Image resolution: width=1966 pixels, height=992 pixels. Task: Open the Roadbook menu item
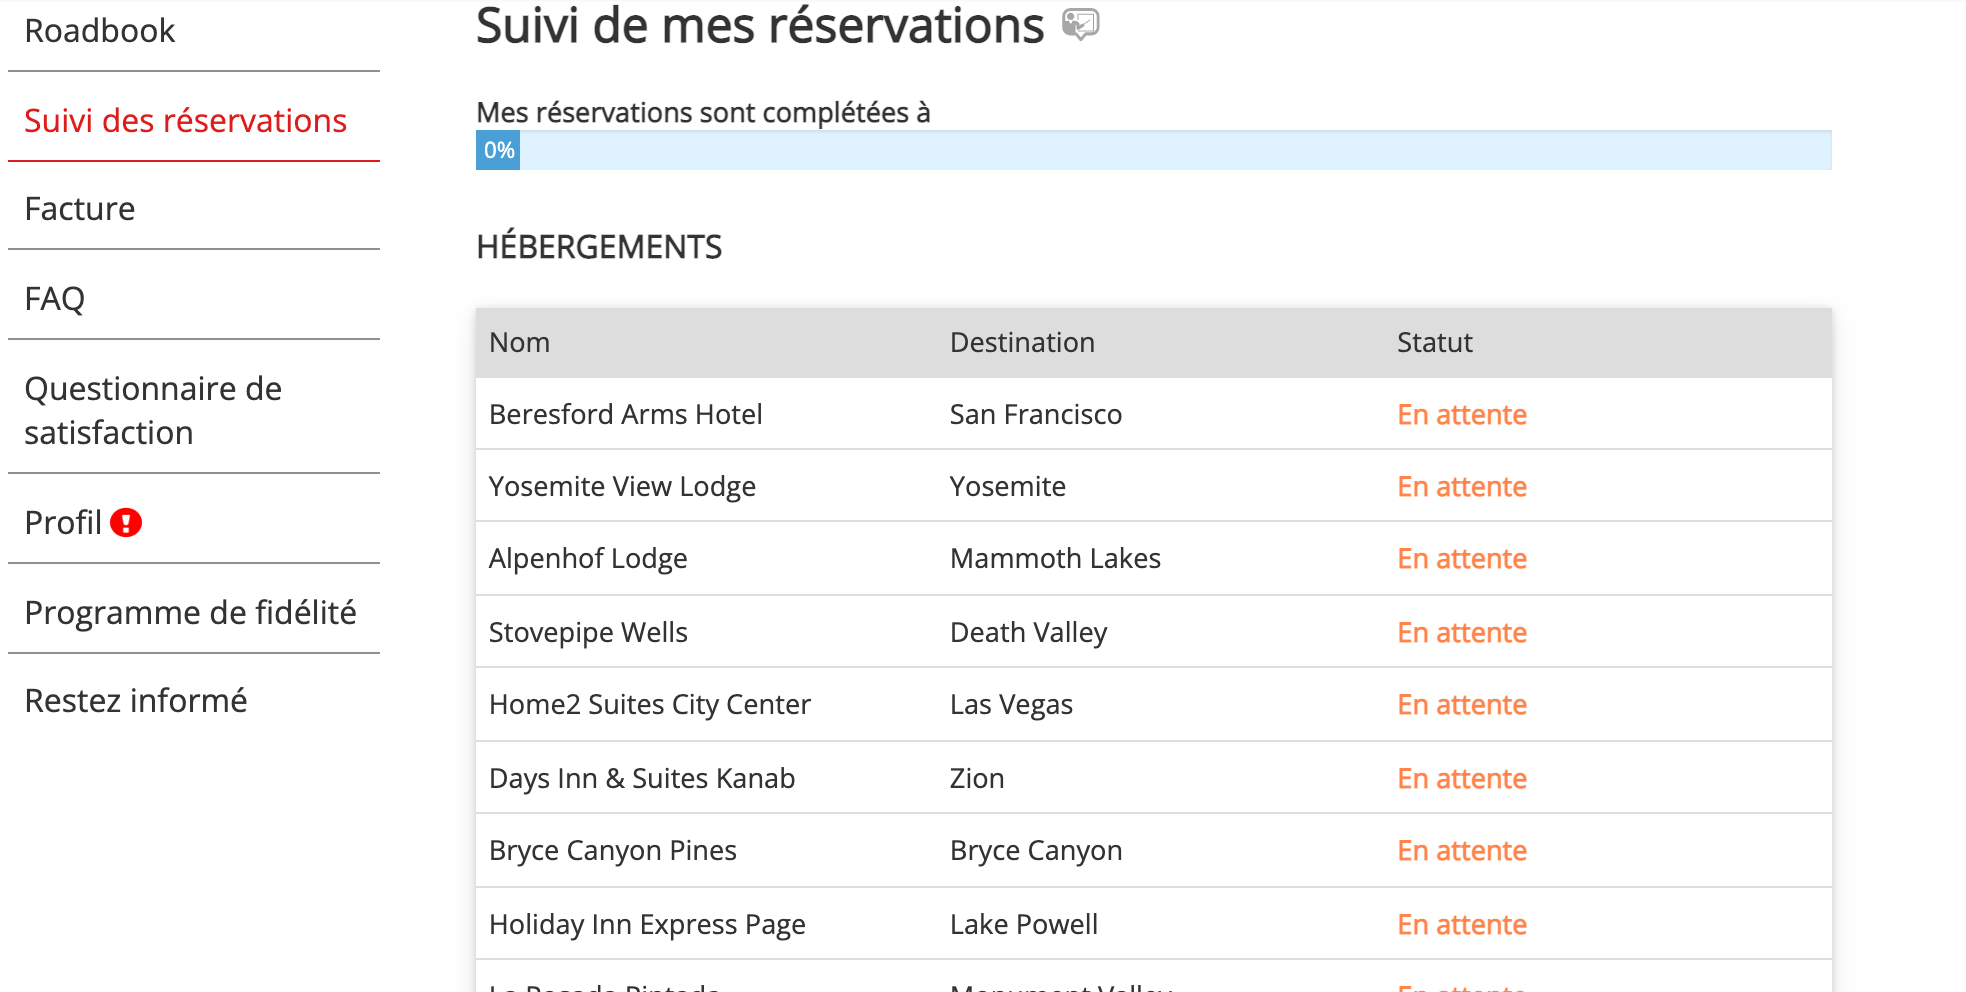pos(100,31)
